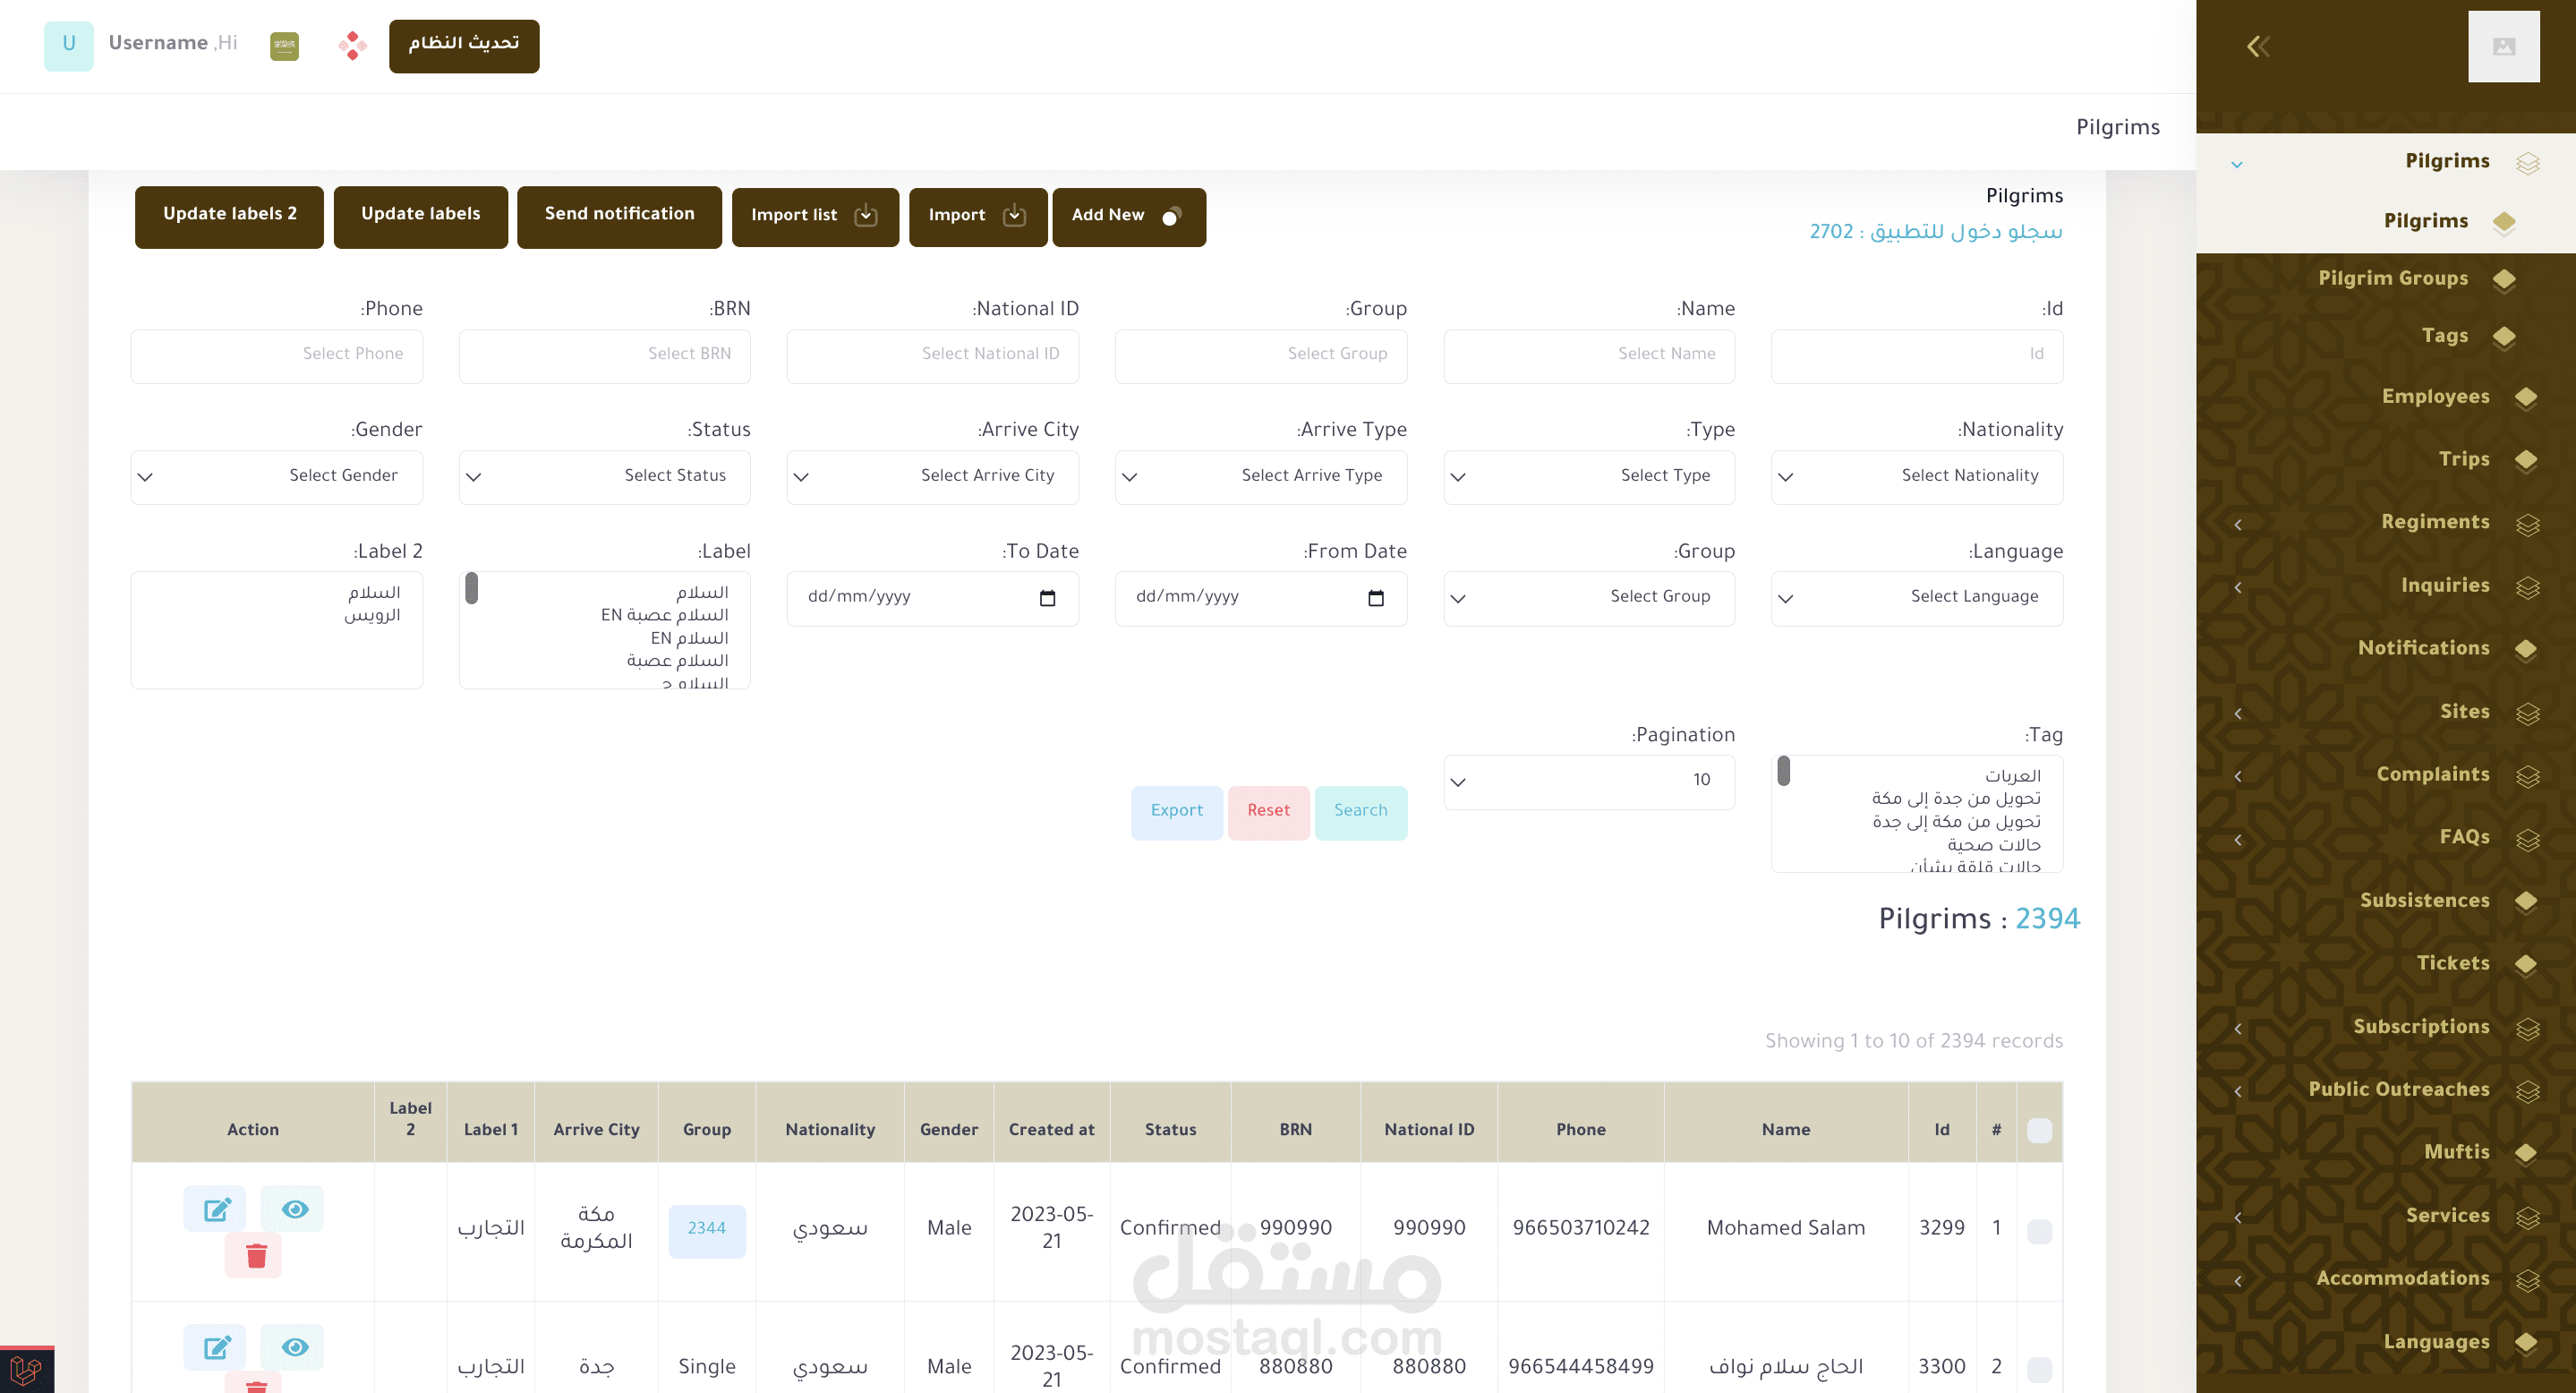Click the Select Phone input field
The width and height of the screenshot is (2576, 1393).
point(276,355)
